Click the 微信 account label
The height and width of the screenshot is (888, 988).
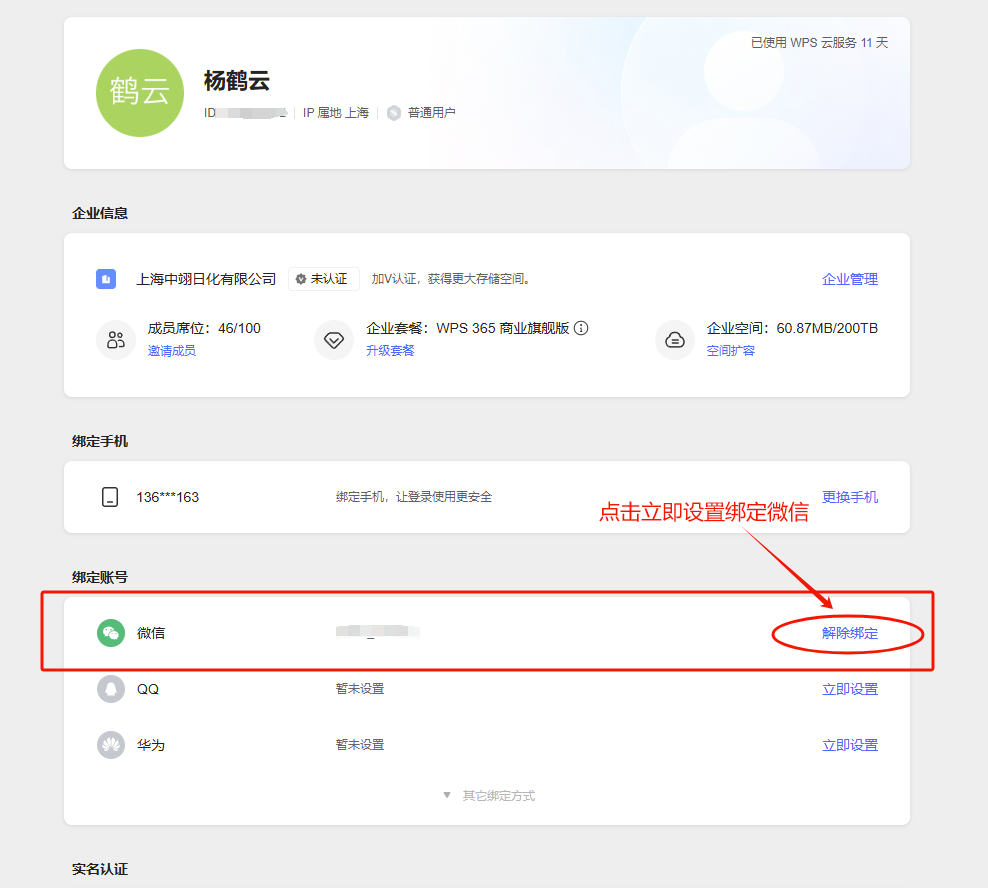click(x=151, y=633)
